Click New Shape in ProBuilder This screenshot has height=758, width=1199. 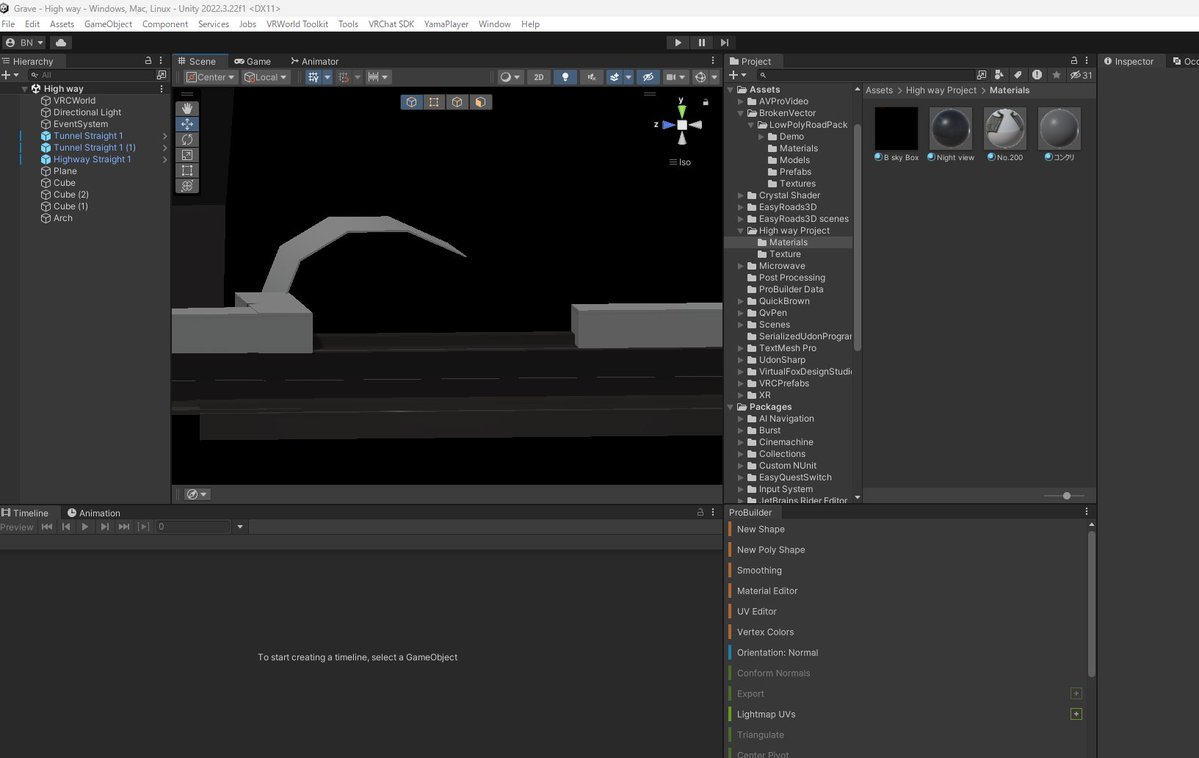point(761,529)
